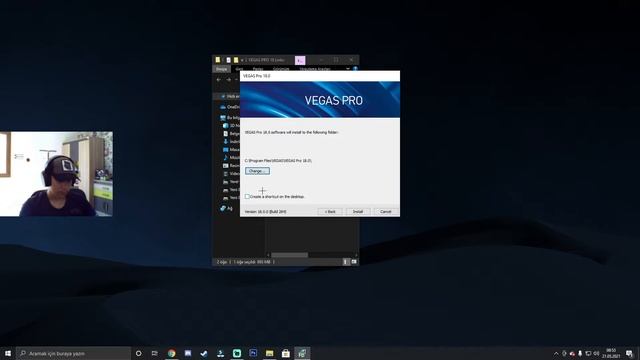Click the taskbar search box
The height and width of the screenshot is (360, 640).
pyautogui.click(x=73, y=353)
